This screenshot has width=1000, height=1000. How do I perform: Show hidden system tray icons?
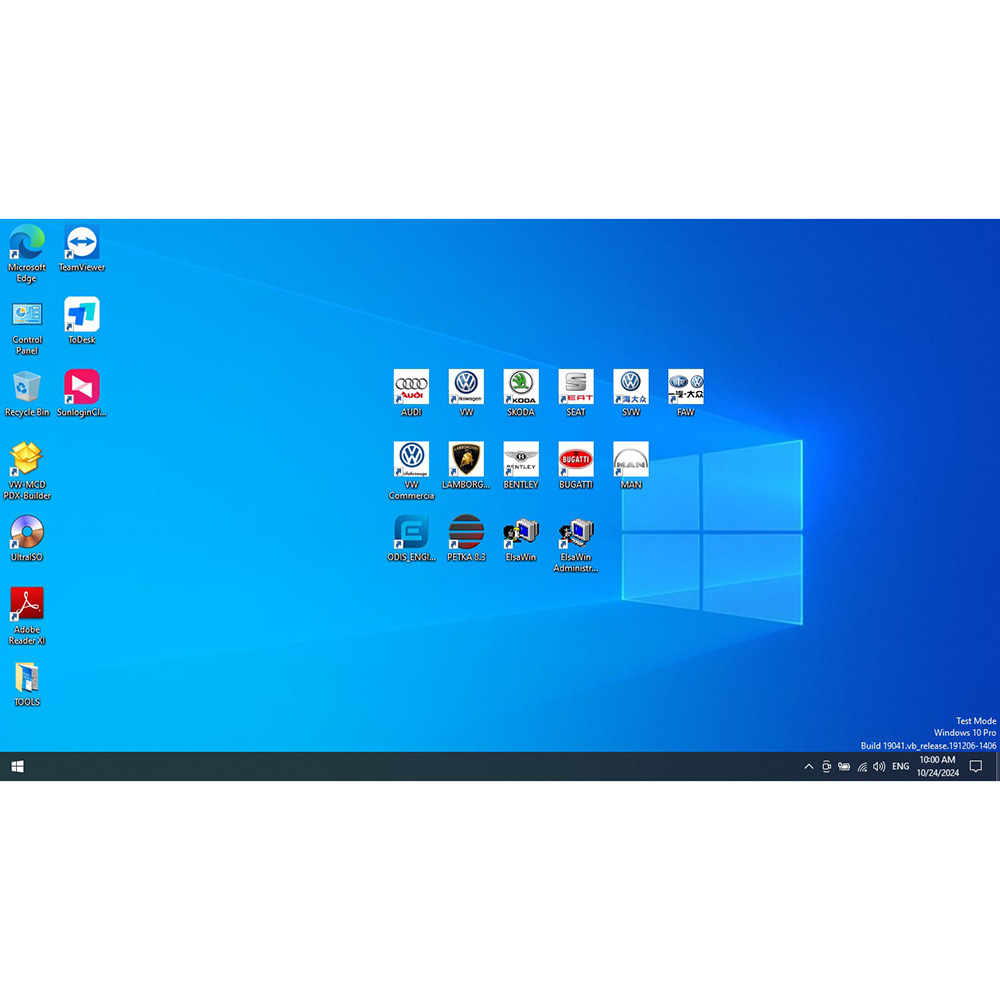click(808, 767)
